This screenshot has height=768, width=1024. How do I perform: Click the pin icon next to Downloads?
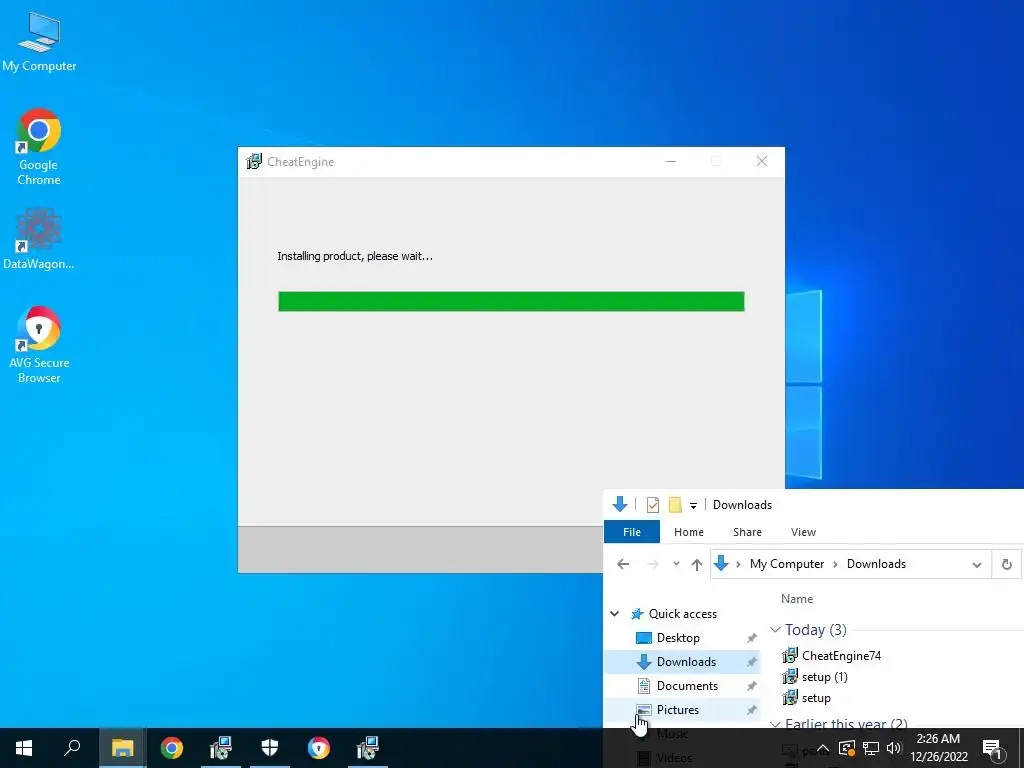[x=752, y=662]
